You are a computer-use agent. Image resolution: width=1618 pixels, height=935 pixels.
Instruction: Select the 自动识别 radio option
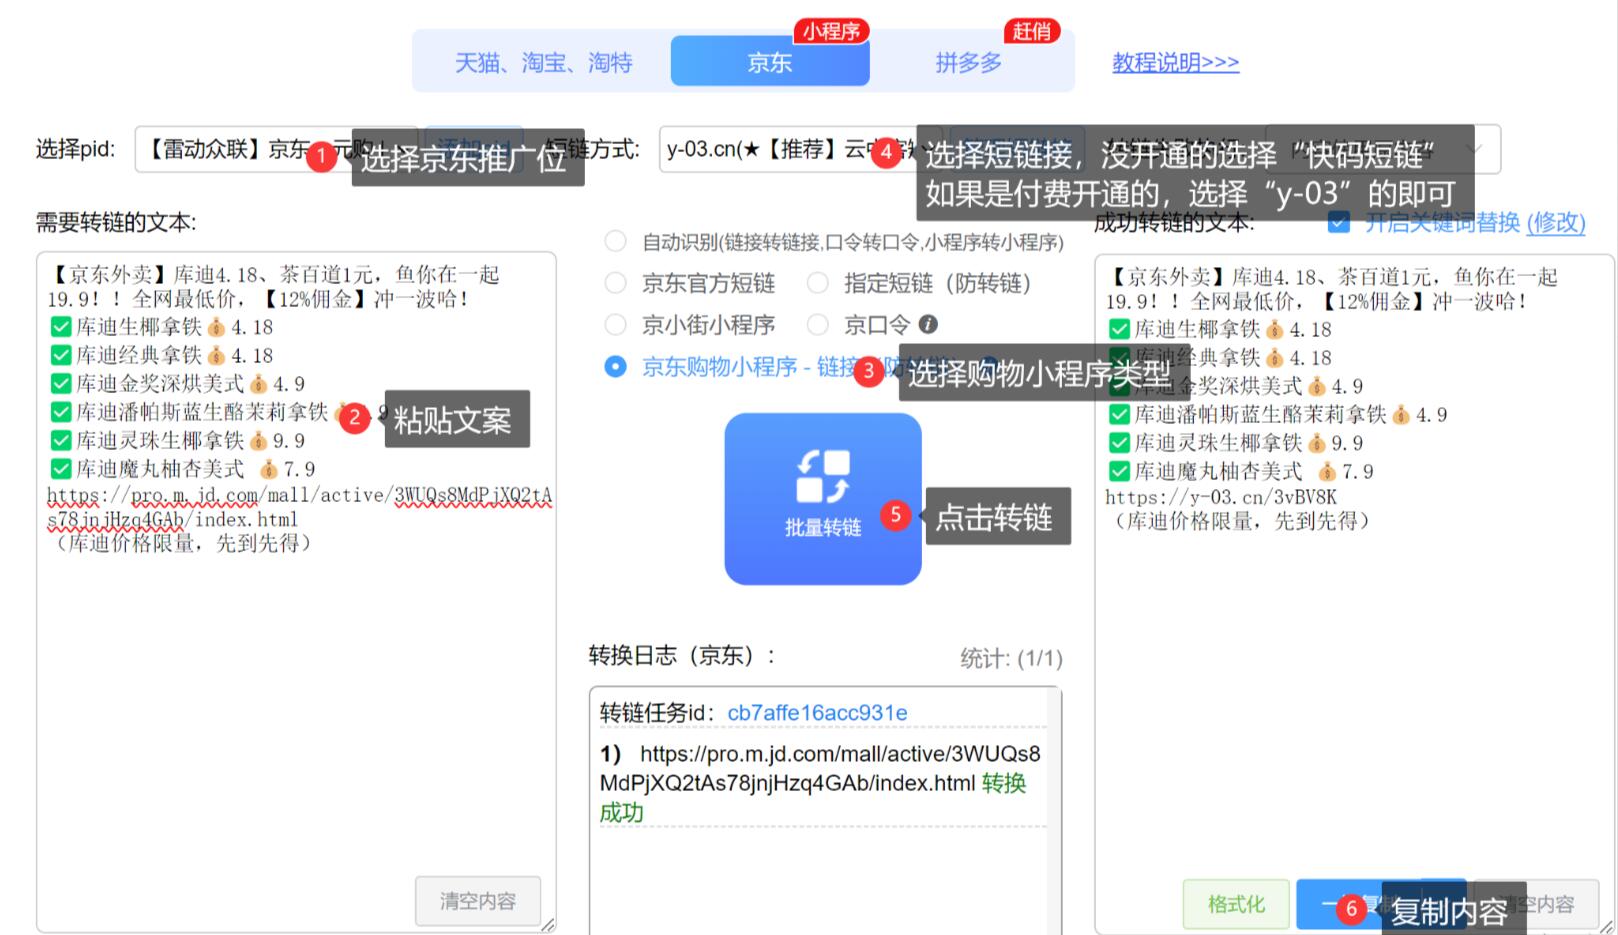(615, 242)
